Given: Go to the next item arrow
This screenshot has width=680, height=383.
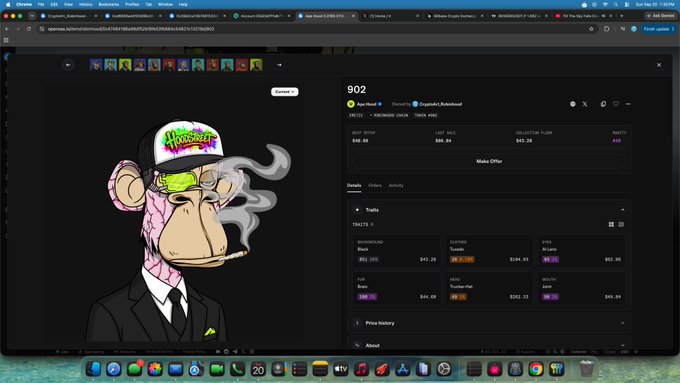Looking at the screenshot, I should (x=279, y=65).
